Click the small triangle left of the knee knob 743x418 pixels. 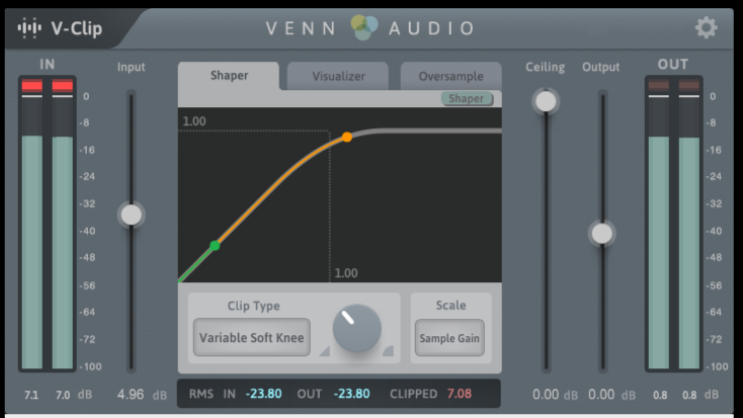point(324,350)
